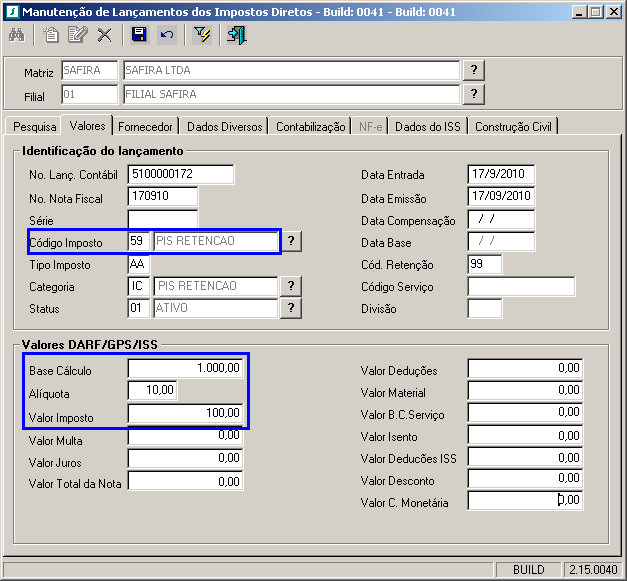Select the Construção Civil tab
The width and height of the screenshot is (627, 581).
[514, 127]
